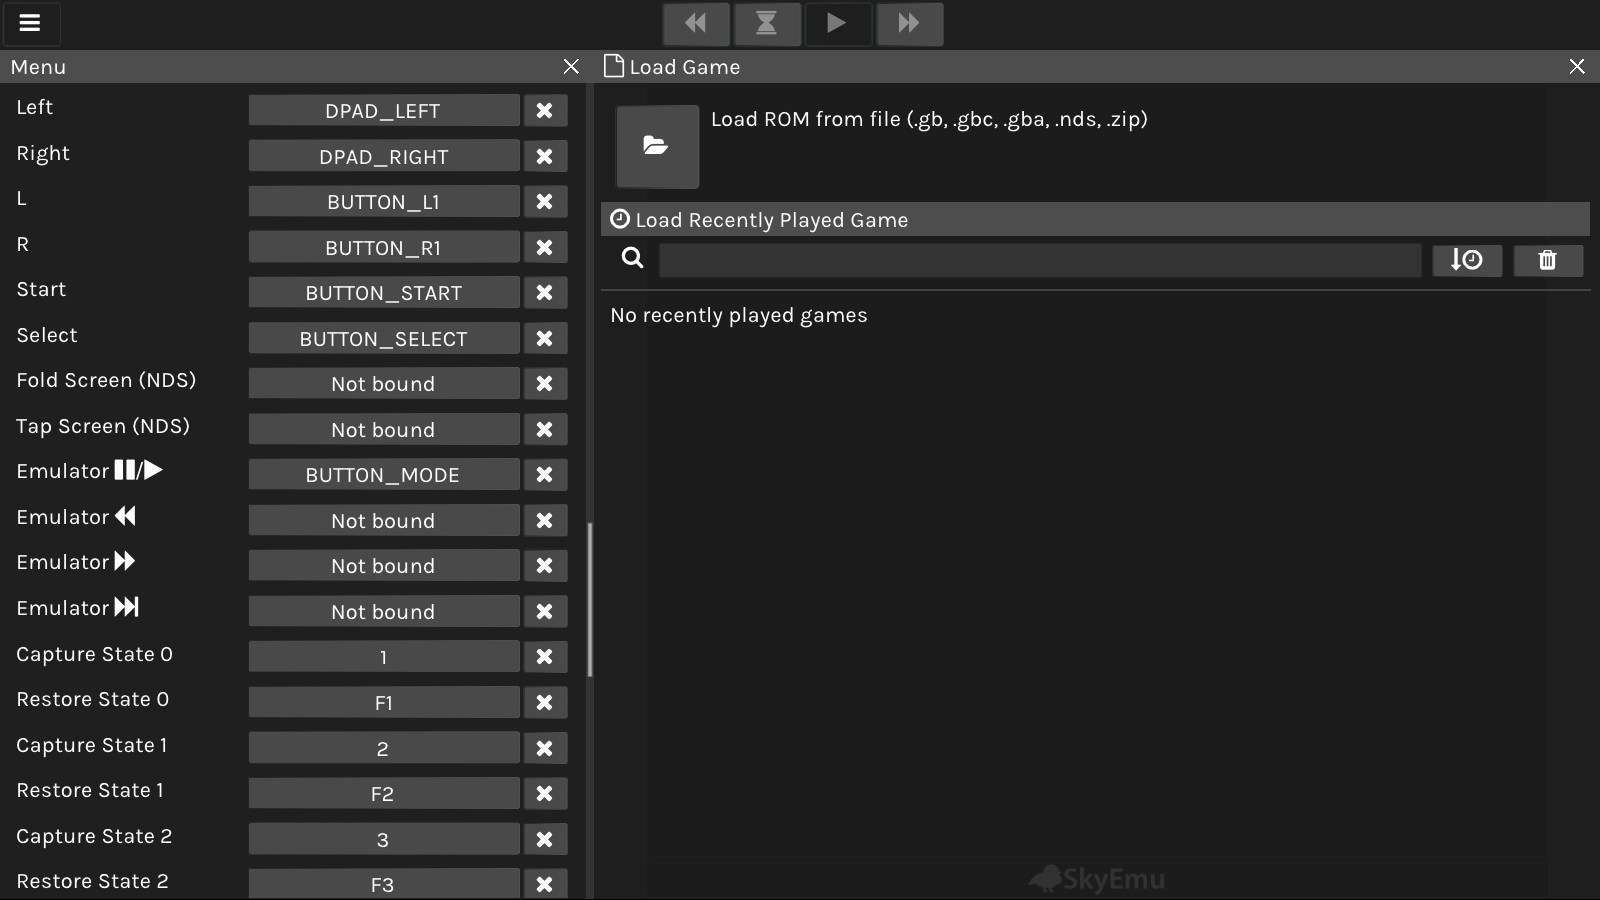
Task: Rebind the BUTTON_L1 binding
Action: coord(384,202)
